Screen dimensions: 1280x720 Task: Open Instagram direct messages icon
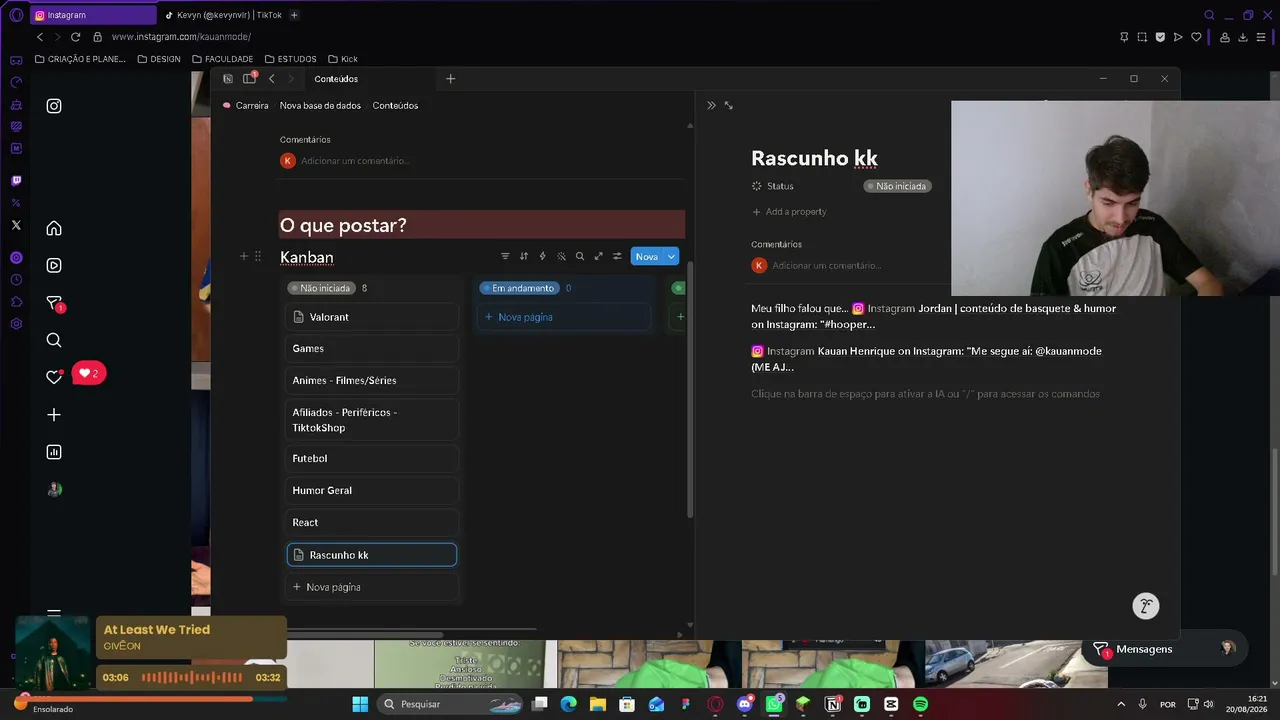[54, 303]
